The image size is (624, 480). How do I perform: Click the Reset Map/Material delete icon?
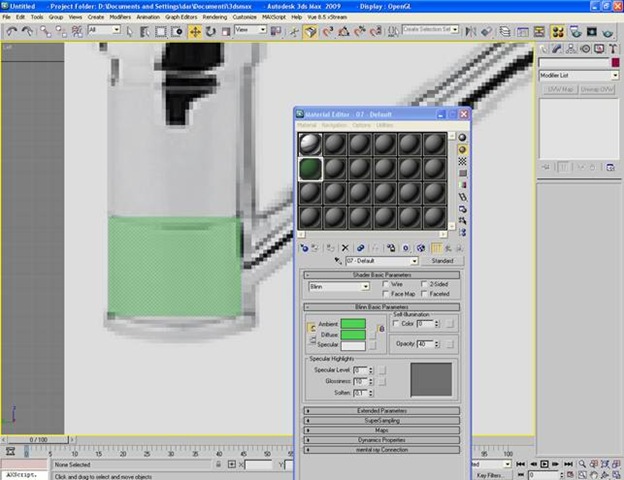(x=345, y=247)
